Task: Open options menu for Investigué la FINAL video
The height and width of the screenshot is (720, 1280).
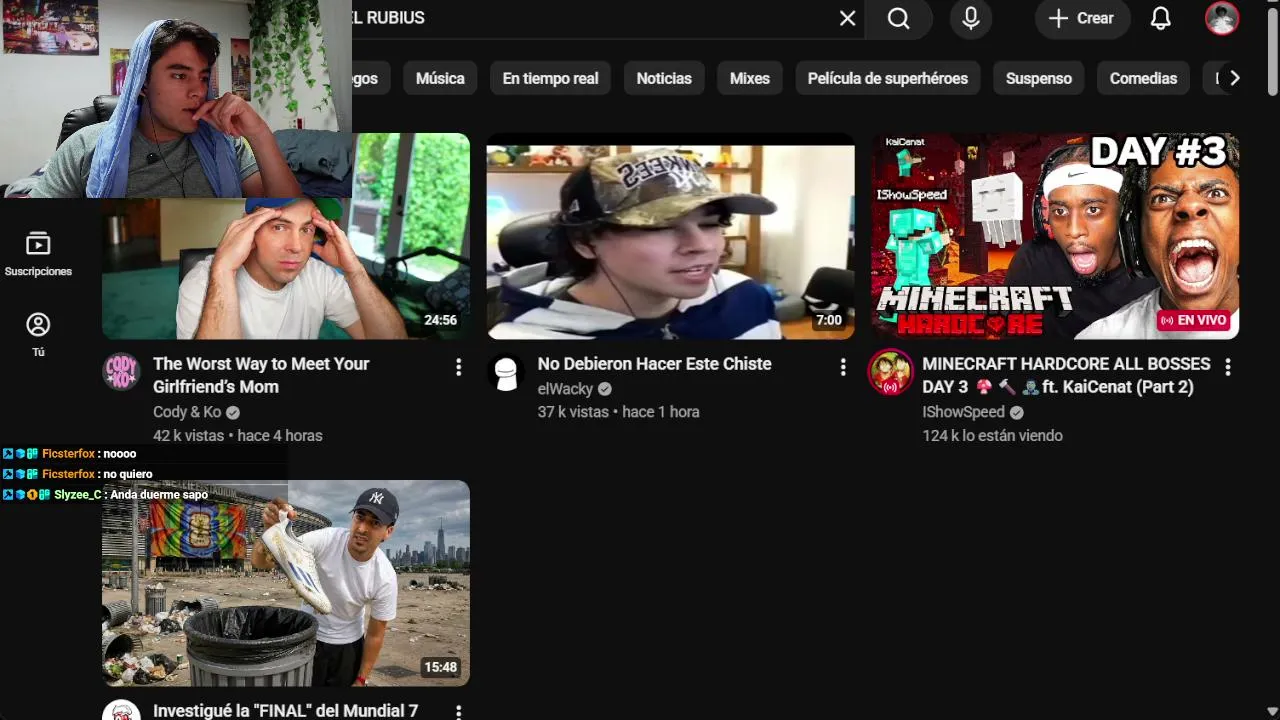Action: click(x=459, y=711)
